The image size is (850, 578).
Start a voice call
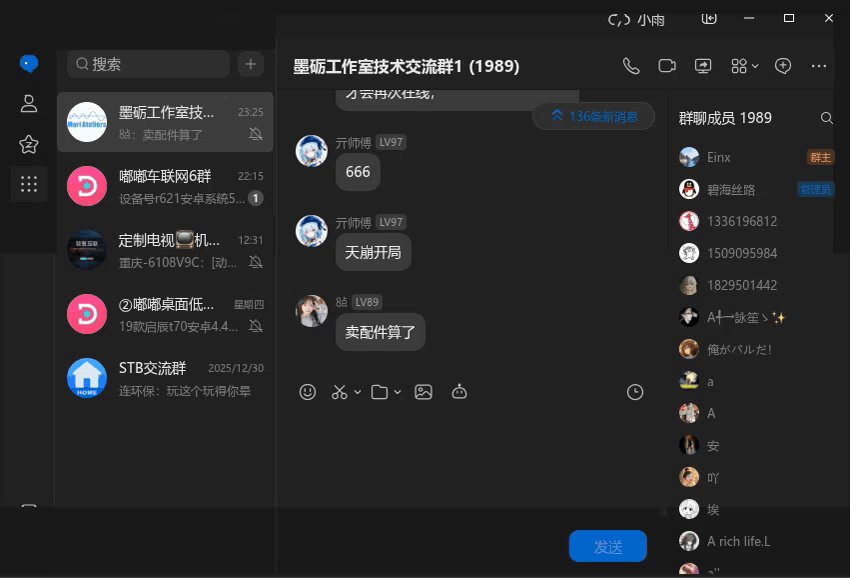click(x=631, y=65)
